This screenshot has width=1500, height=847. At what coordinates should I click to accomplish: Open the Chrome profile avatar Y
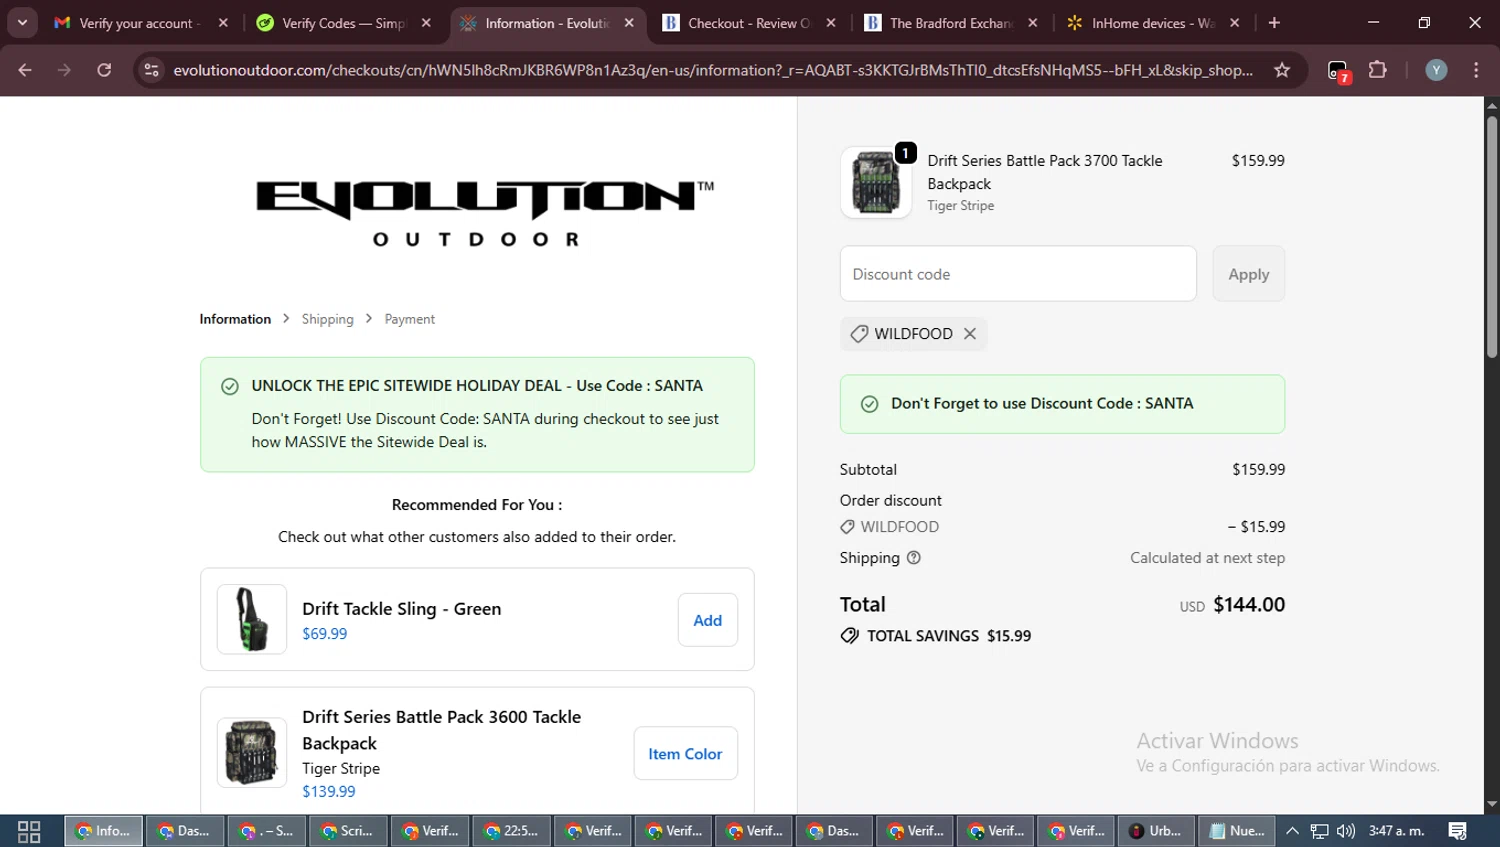pyautogui.click(x=1436, y=70)
